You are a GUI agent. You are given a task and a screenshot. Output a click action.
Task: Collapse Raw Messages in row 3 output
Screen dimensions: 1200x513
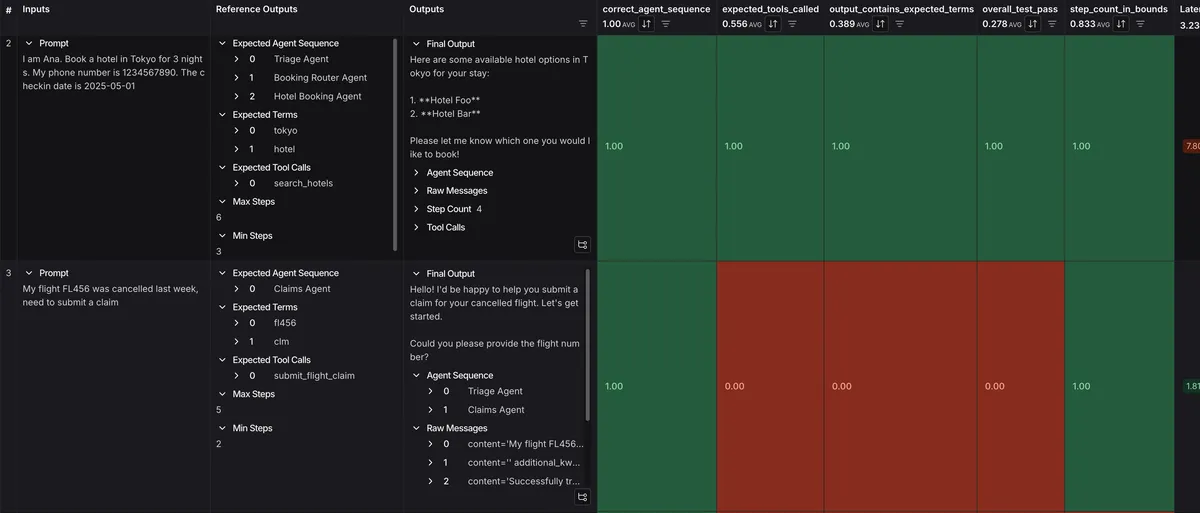416,428
